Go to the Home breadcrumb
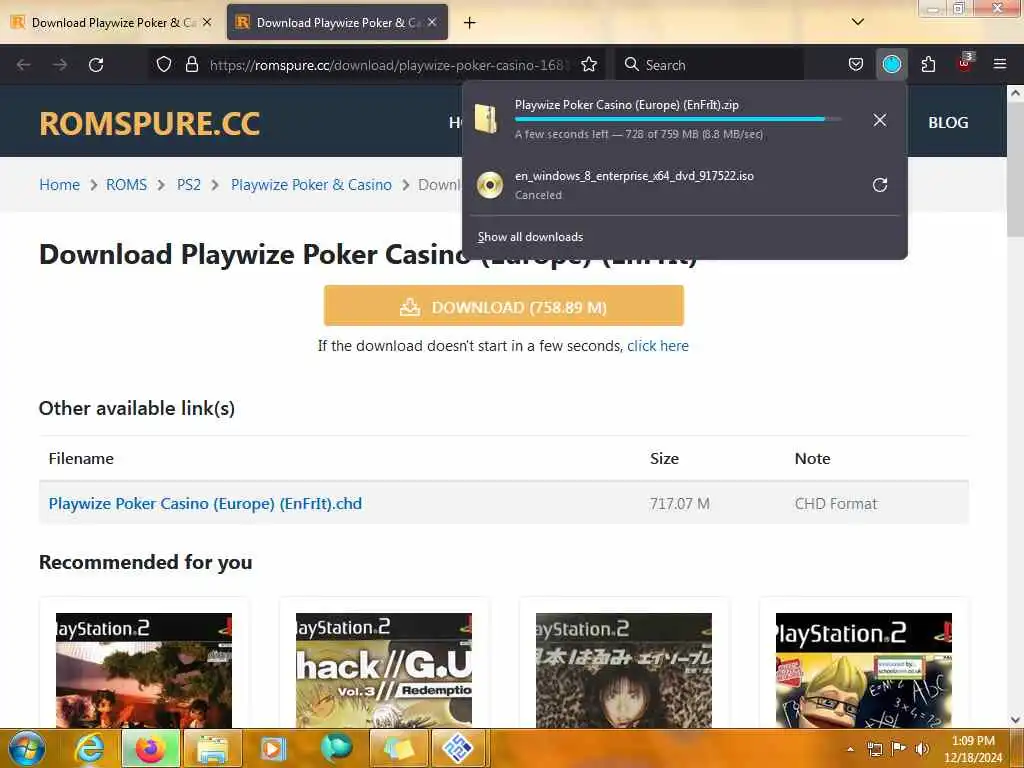The height and width of the screenshot is (768, 1024). click(59, 185)
